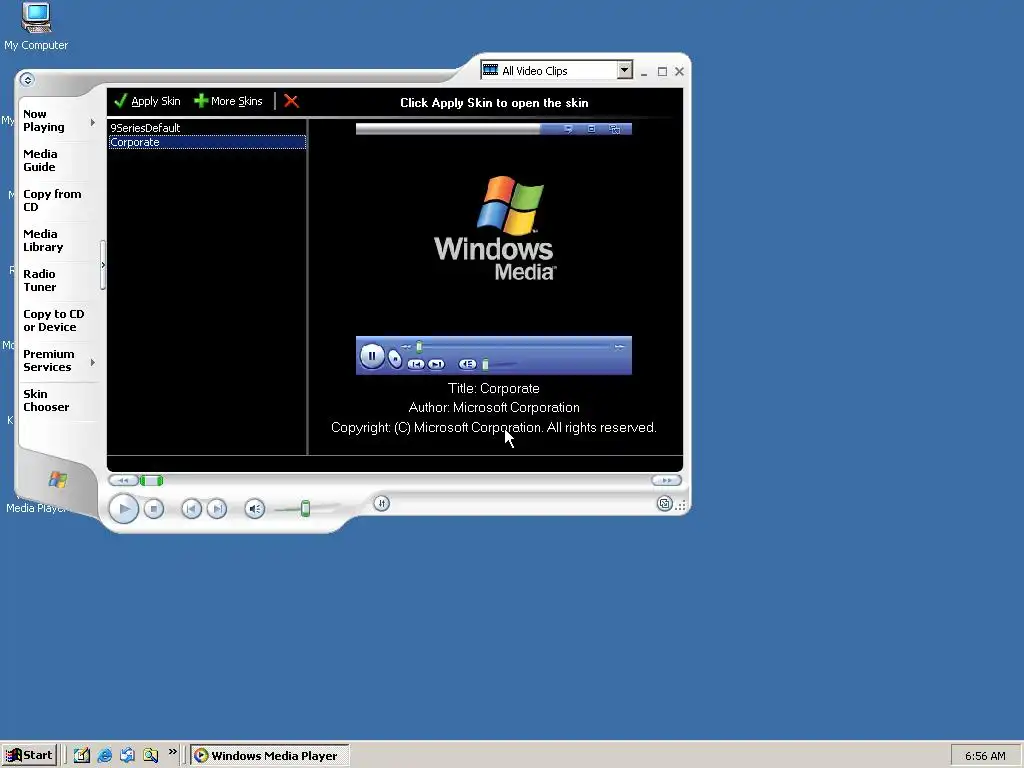Click the Windows Media logo in preview

[x=494, y=229]
